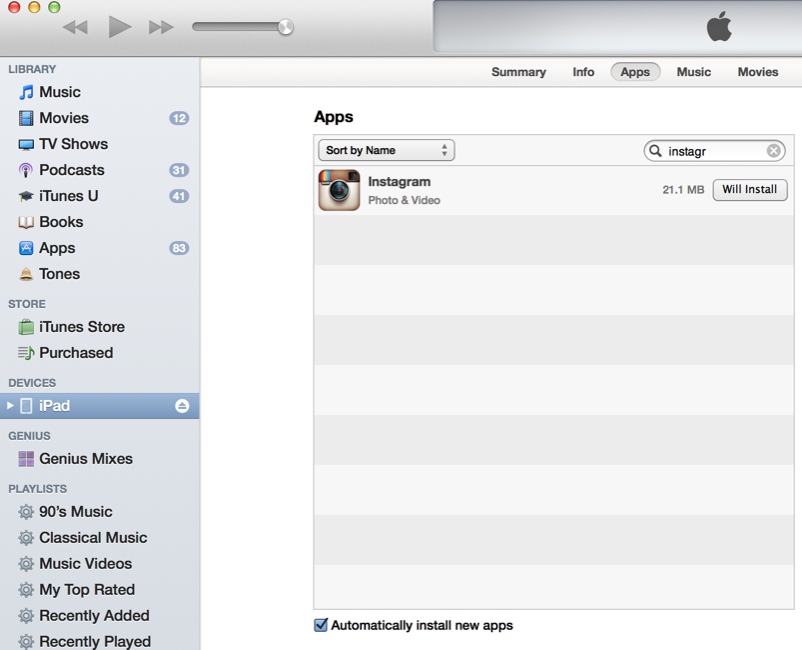Switch to the Movies tab
Viewport: 802px width, 650px height.
tap(757, 72)
